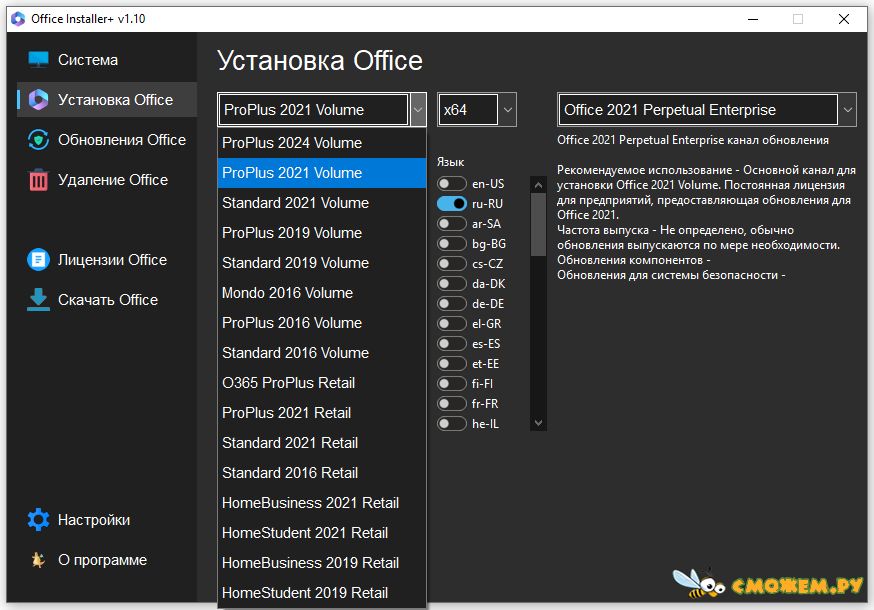
Task: Pick Standard 2021 Retail from the list
Action: point(322,443)
